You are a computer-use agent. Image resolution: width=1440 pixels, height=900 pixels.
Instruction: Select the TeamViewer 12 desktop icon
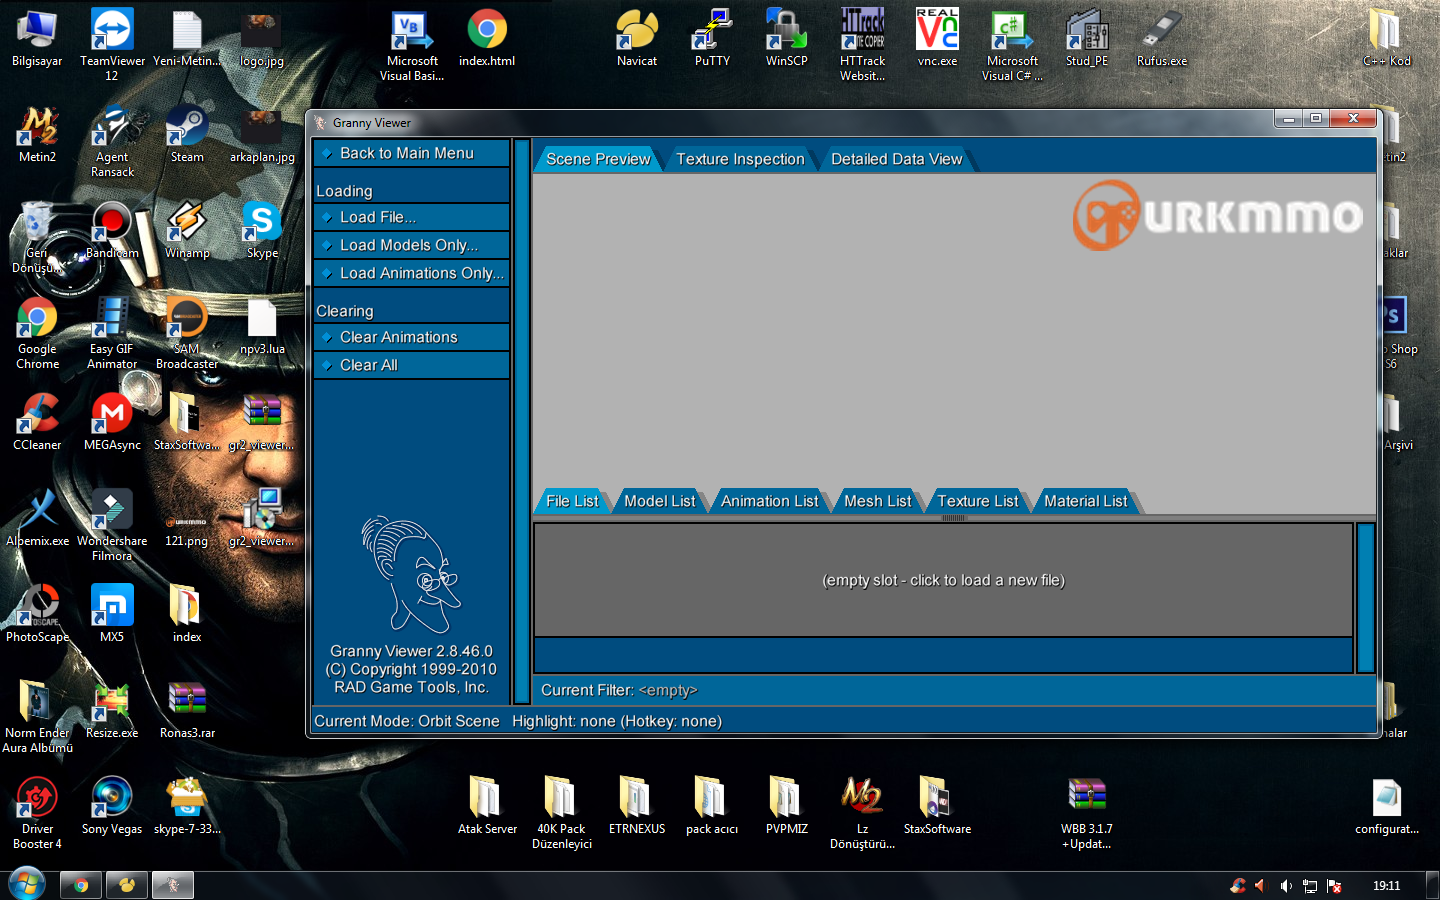(112, 45)
